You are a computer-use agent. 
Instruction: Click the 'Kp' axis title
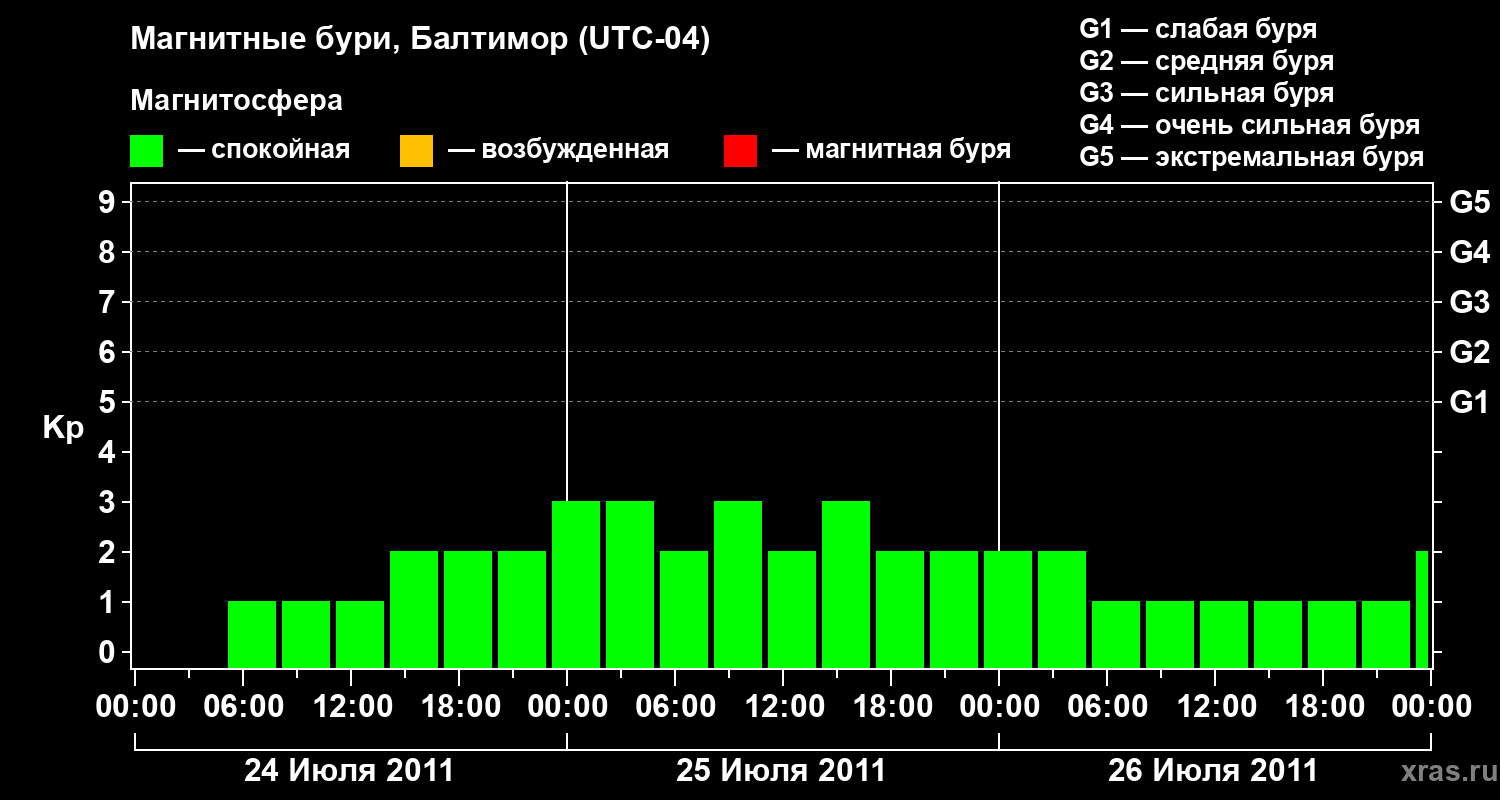point(63,428)
